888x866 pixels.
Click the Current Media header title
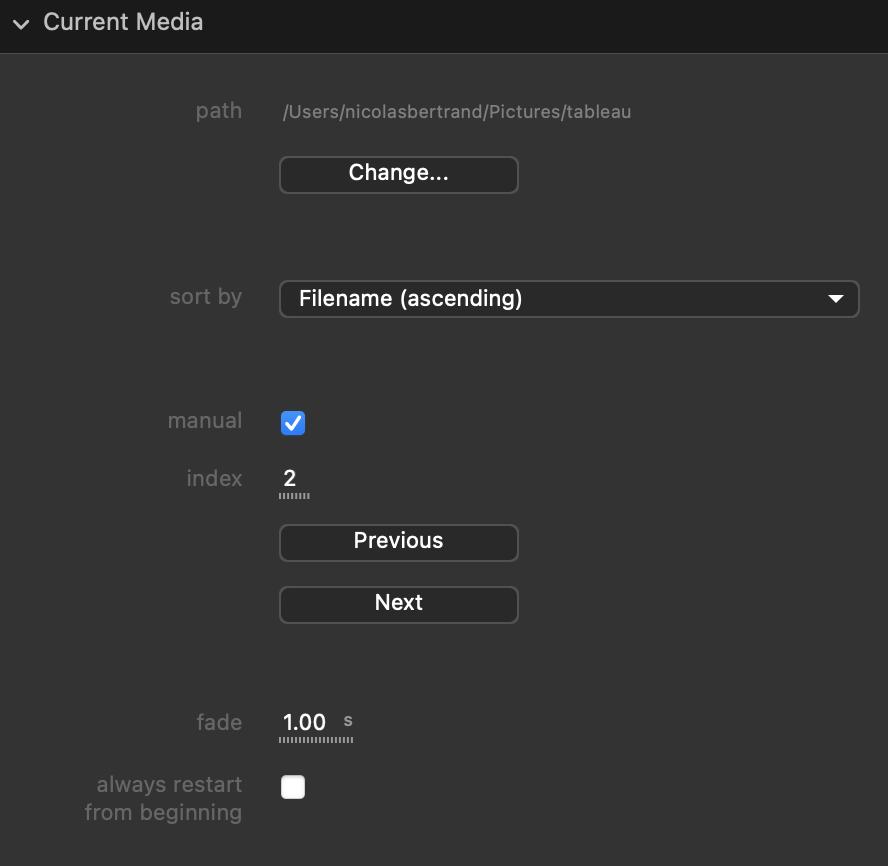point(123,22)
